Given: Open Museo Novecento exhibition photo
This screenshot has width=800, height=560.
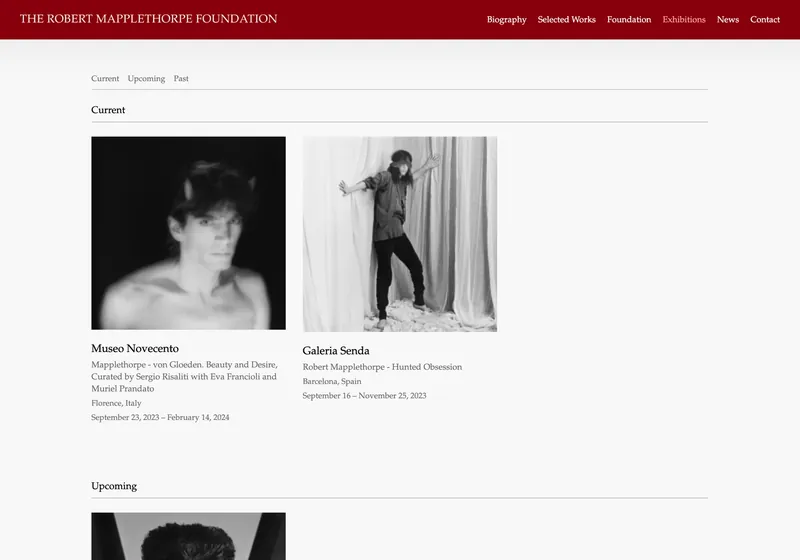Looking at the screenshot, I should [x=188, y=233].
